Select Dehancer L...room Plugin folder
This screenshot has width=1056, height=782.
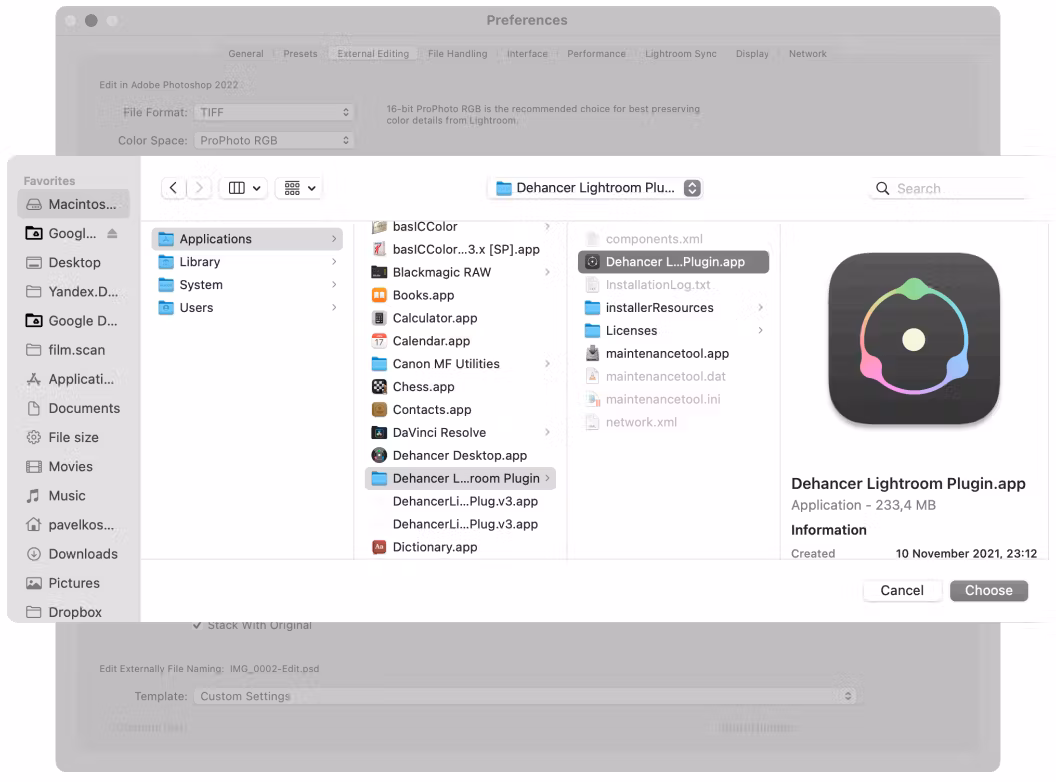point(461,478)
